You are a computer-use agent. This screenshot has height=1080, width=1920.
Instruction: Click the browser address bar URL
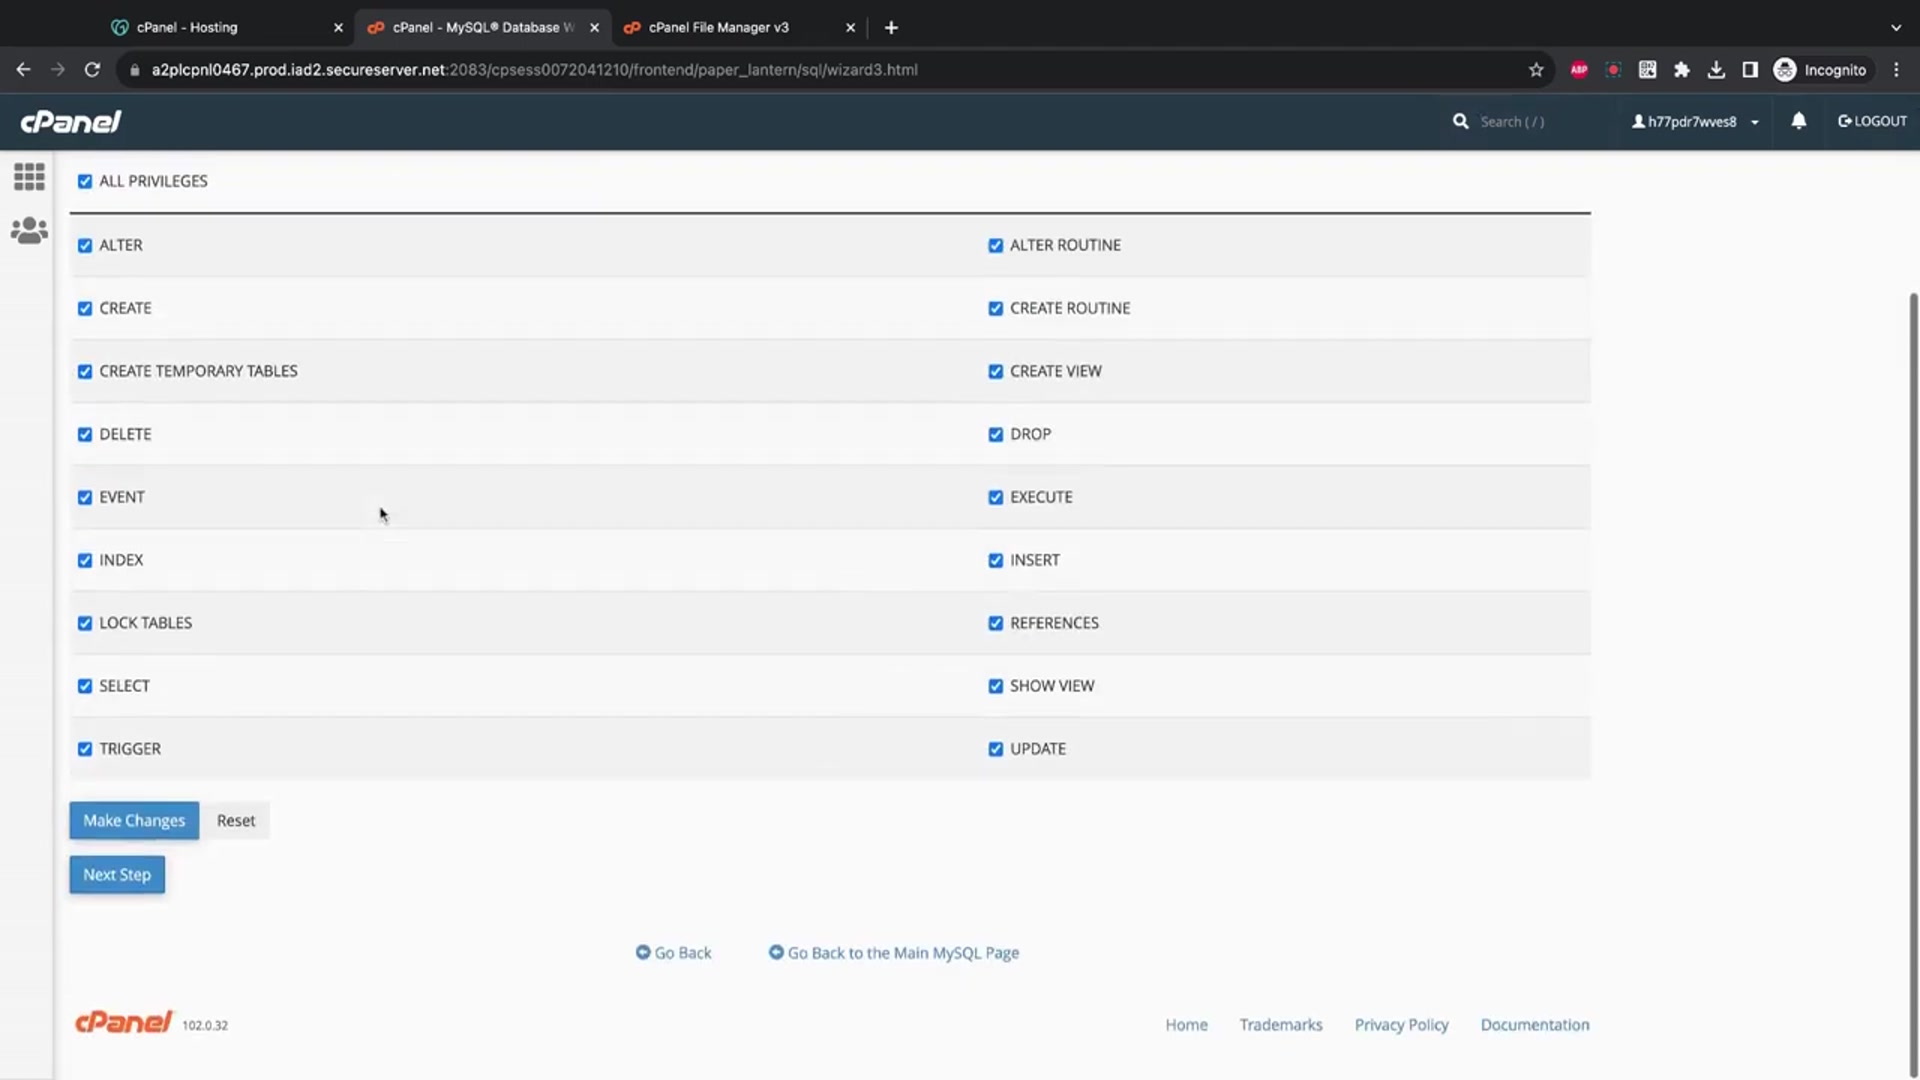click(x=535, y=70)
